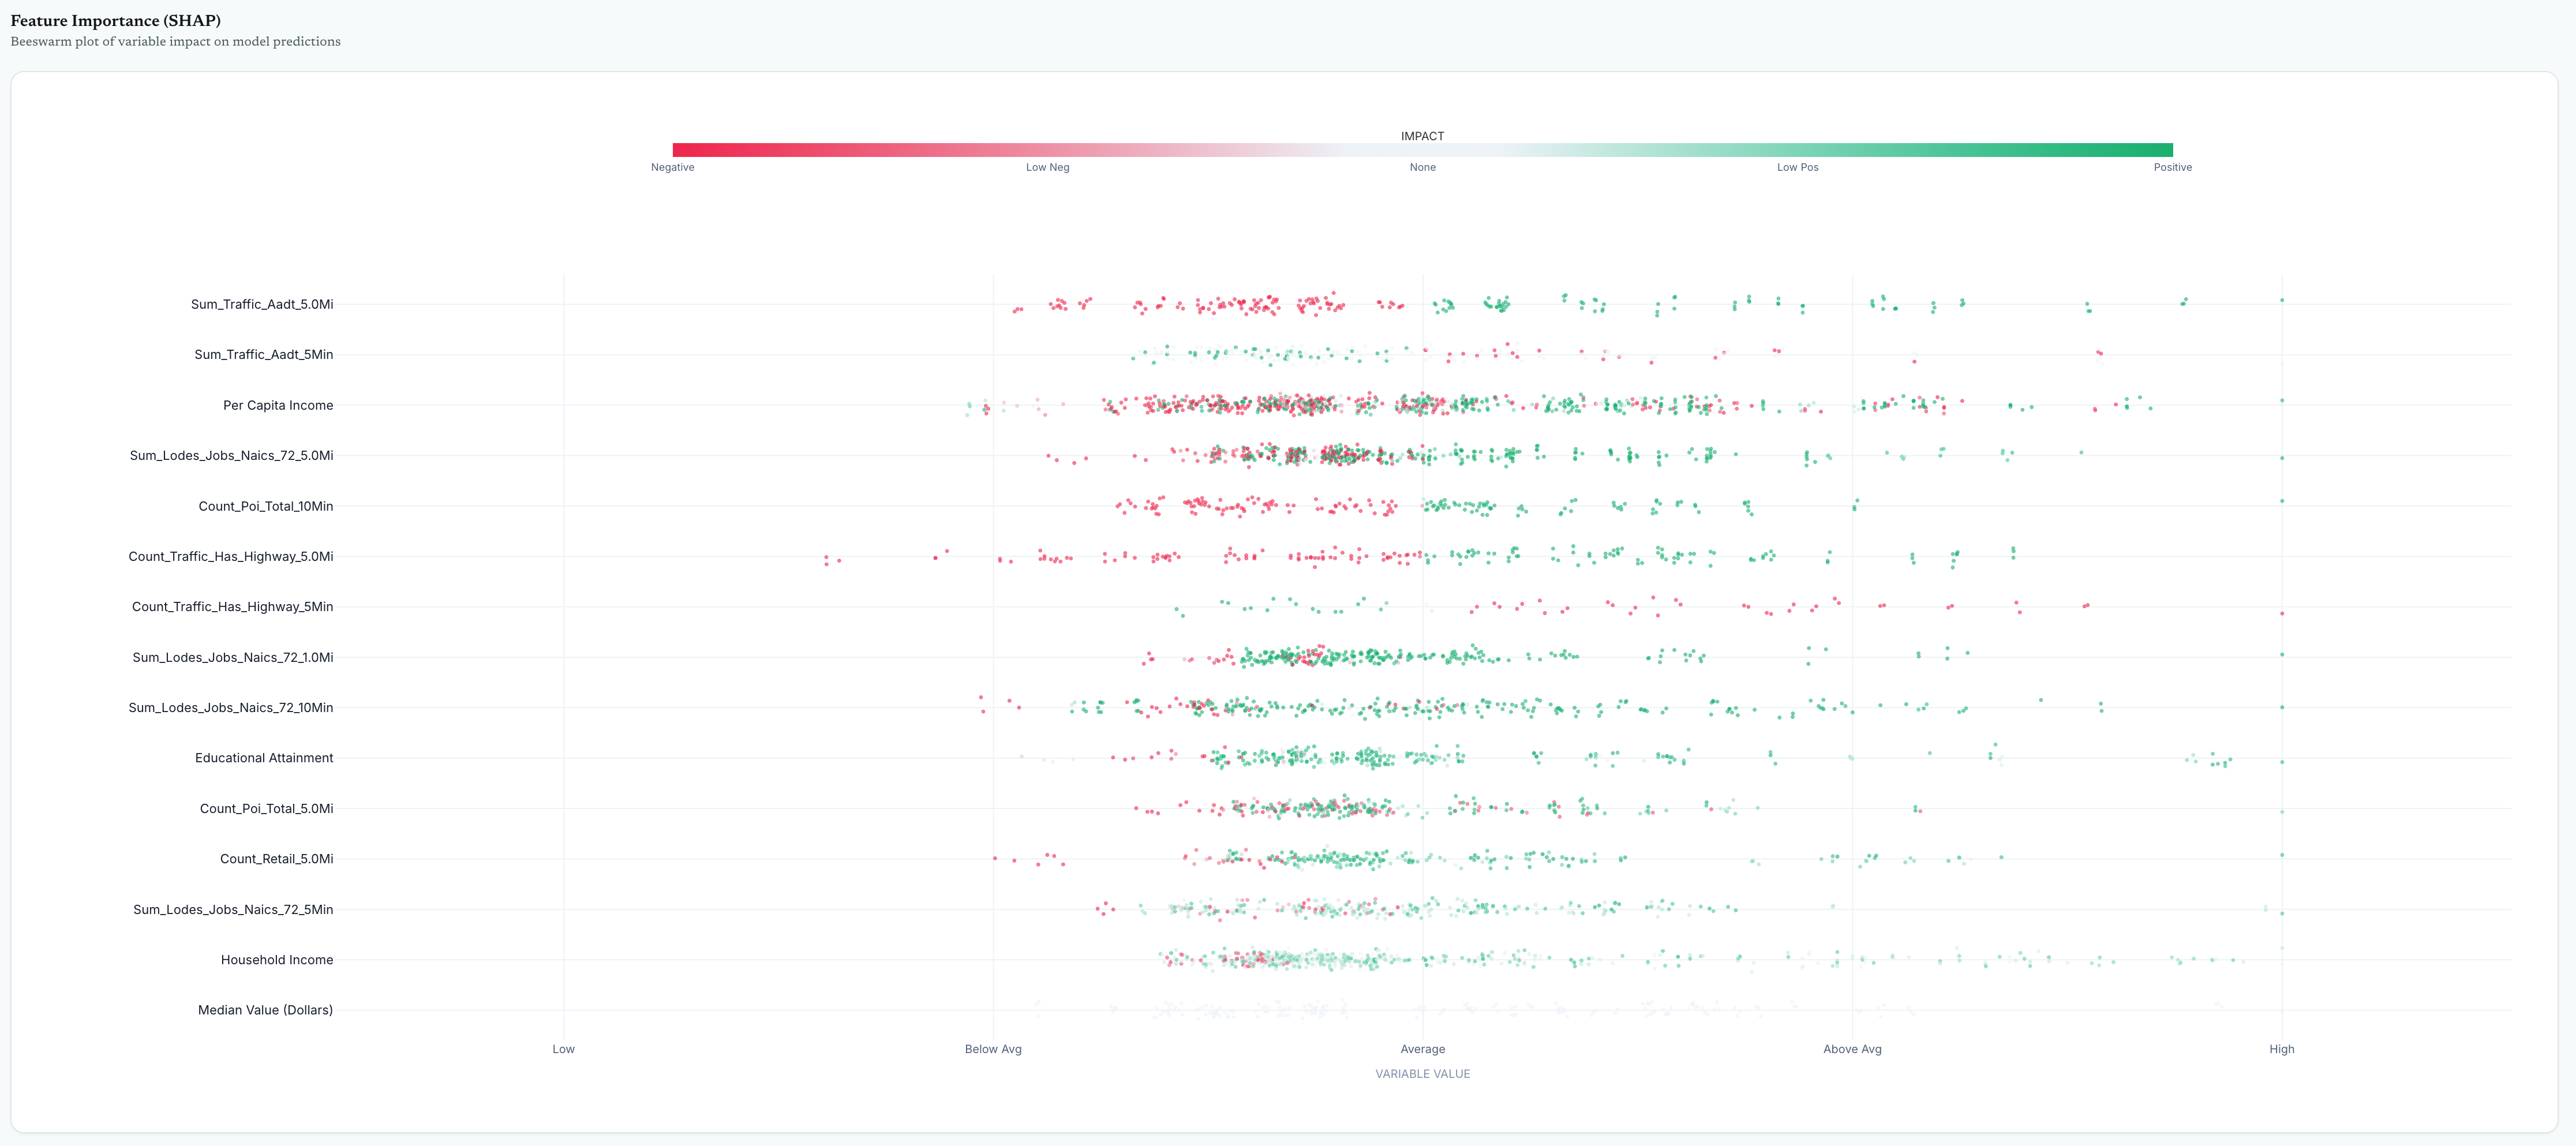Select the VARIABLE VALUE axis title
2576x1146 pixels.
click(1422, 1073)
